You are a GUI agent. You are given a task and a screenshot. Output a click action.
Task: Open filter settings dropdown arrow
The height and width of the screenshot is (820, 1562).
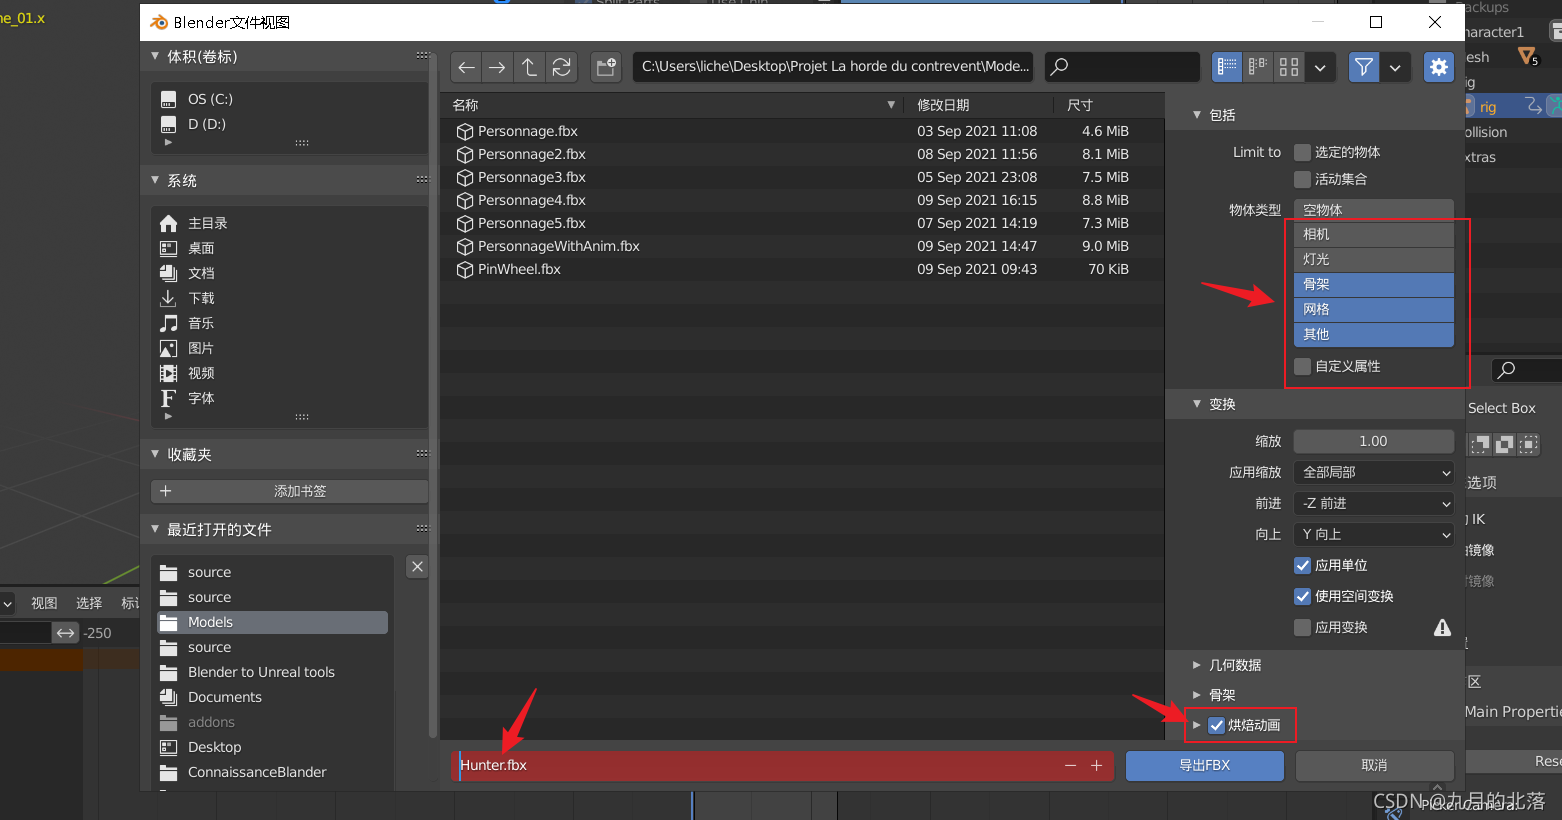(1395, 67)
